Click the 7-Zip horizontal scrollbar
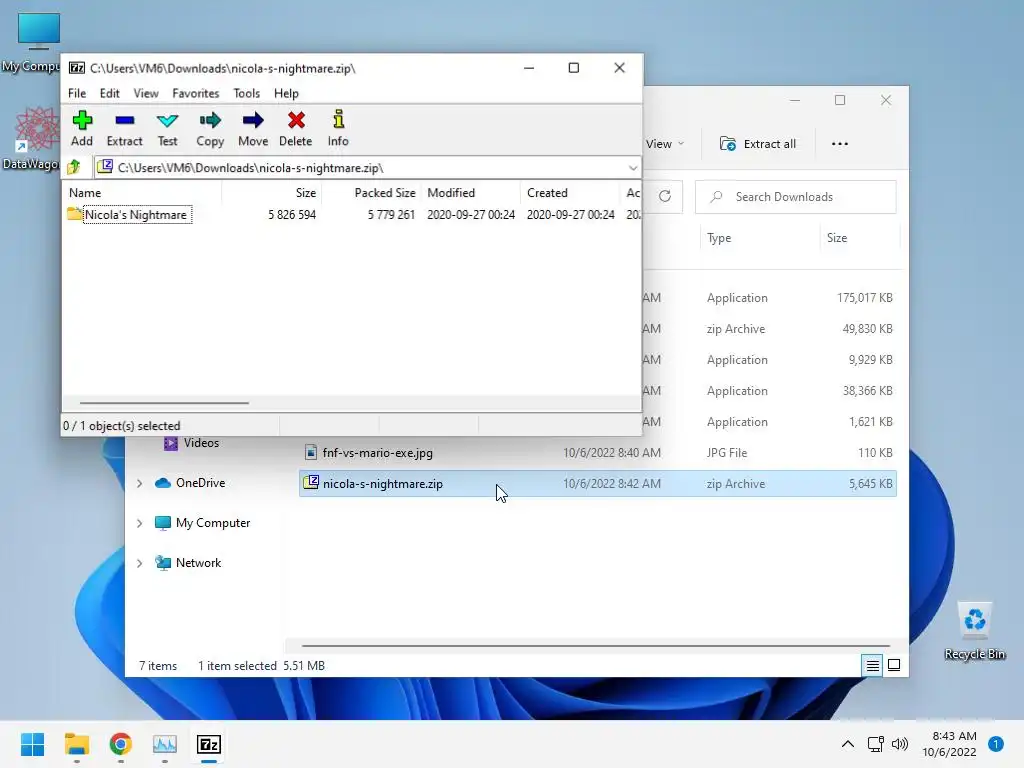This screenshot has height=768, width=1024. coord(164,403)
